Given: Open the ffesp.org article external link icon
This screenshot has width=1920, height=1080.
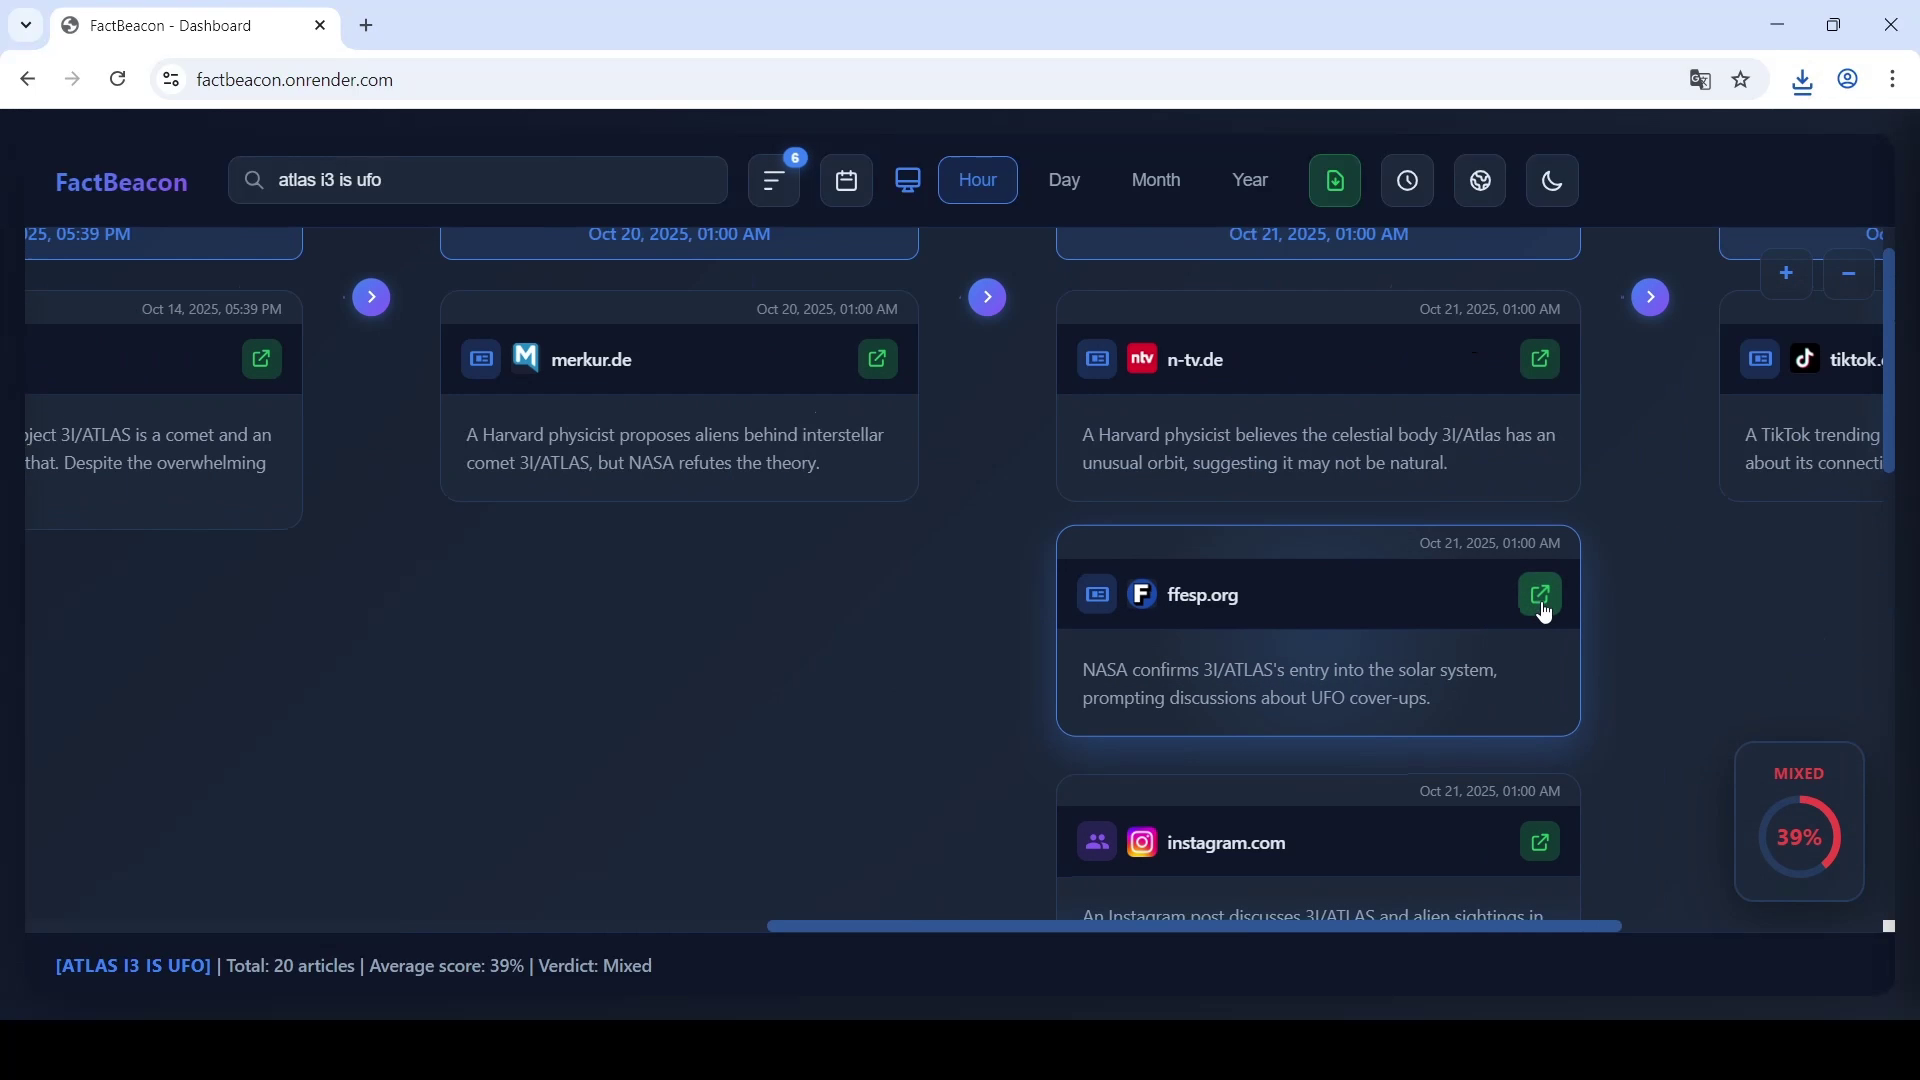Looking at the screenshot, I should pos(1540,595).
